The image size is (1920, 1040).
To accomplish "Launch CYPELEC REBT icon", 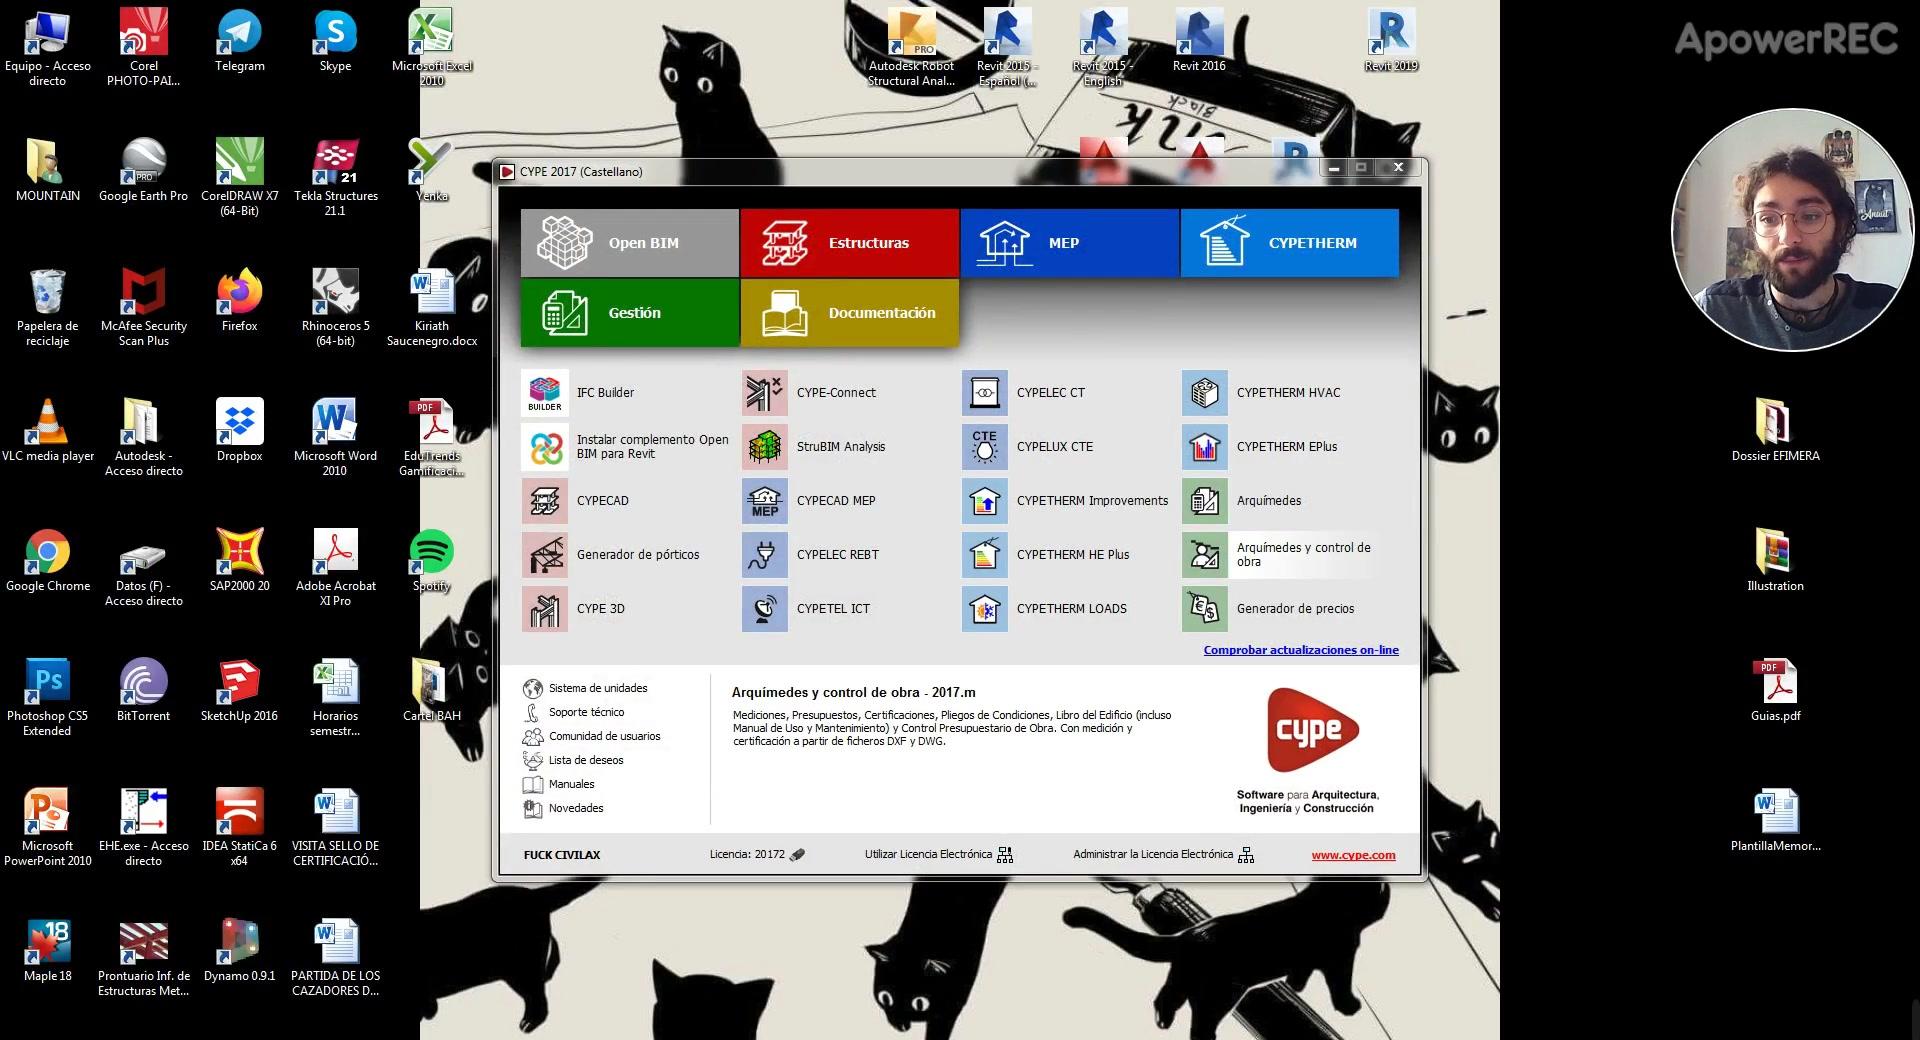I will tap(765, 555).
